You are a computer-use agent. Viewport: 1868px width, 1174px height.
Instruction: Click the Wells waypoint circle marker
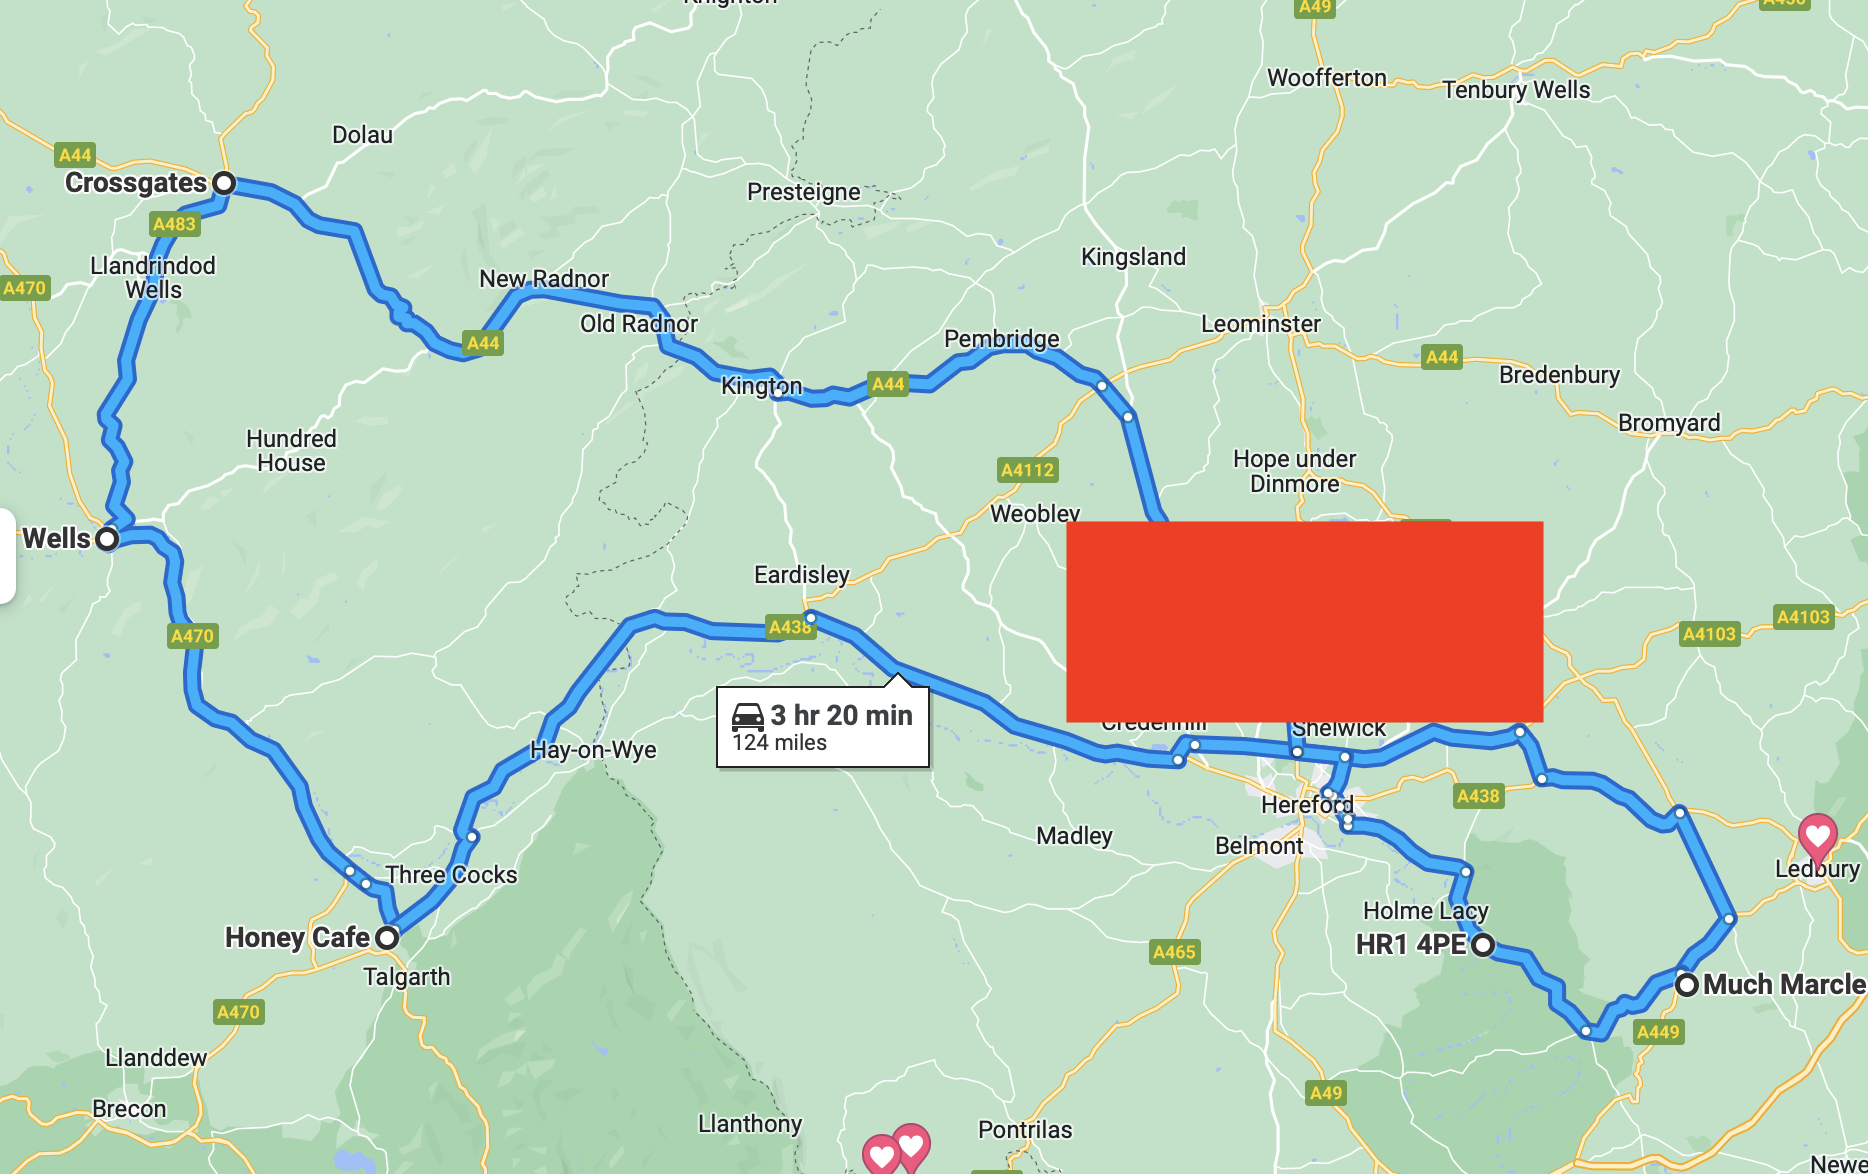pyautogui.click(x=107, y=539)
